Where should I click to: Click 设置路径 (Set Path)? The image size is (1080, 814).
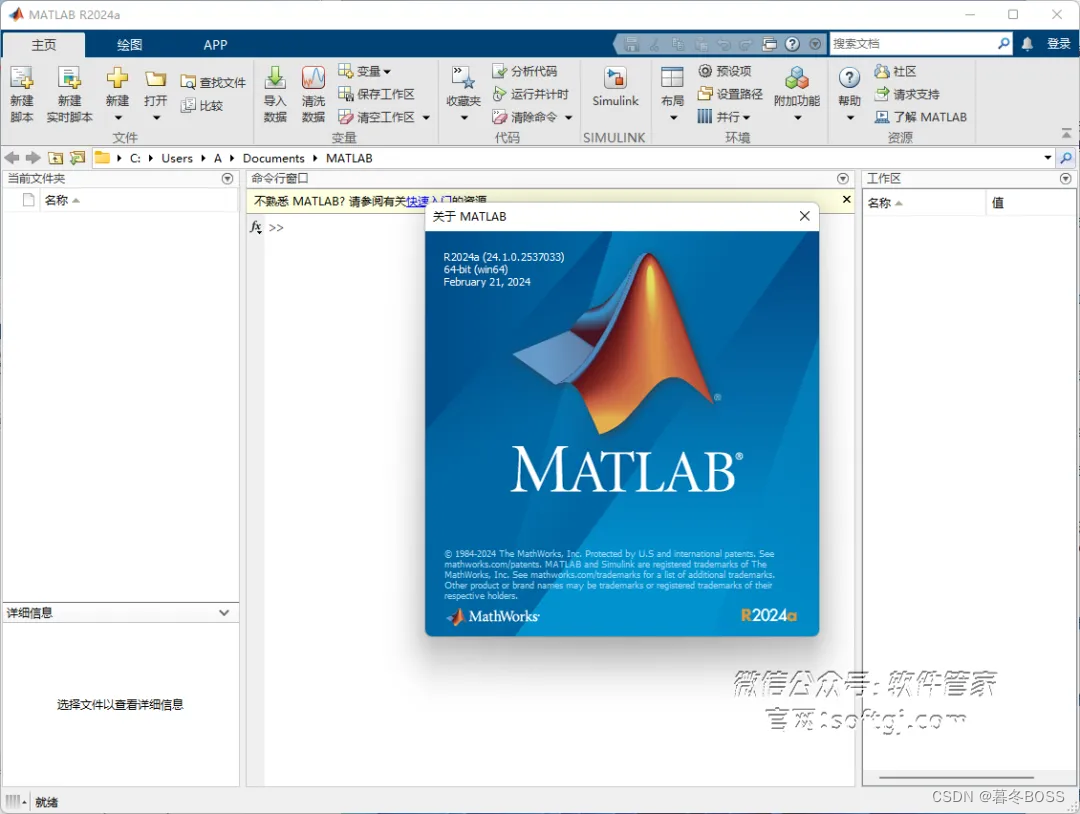(730, 94)
